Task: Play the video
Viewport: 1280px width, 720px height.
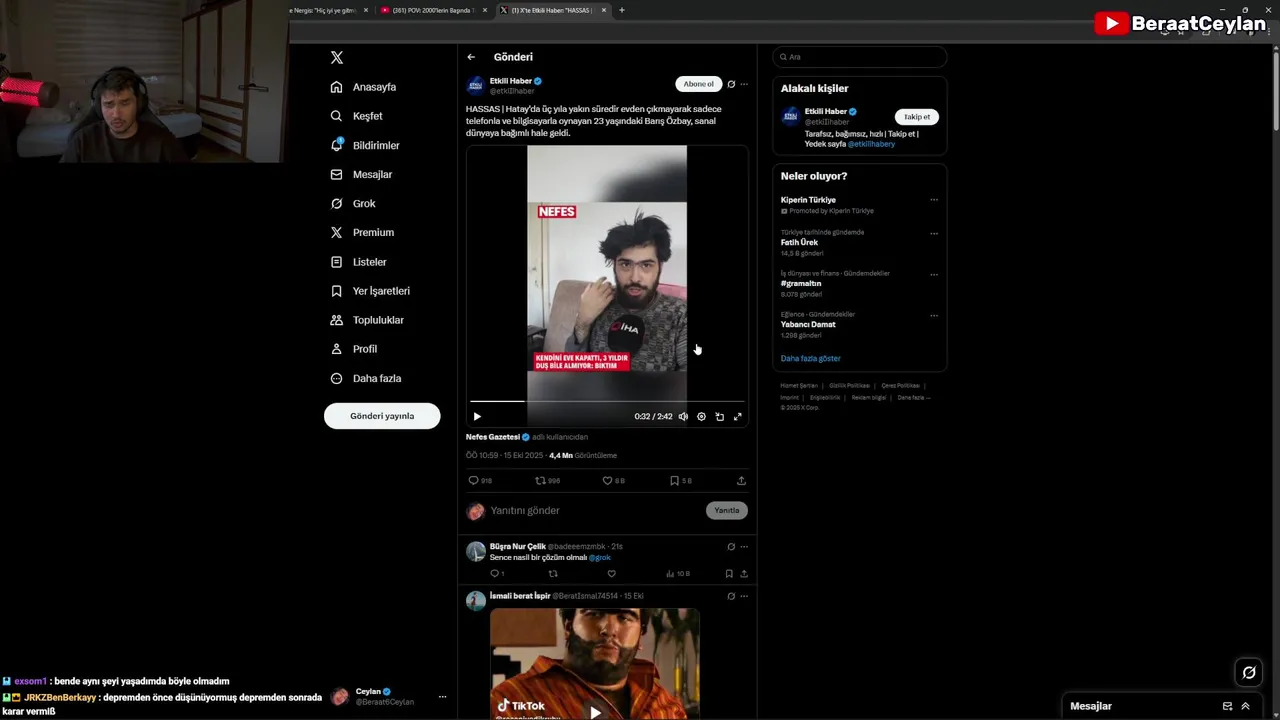Action: coord(477,416)
